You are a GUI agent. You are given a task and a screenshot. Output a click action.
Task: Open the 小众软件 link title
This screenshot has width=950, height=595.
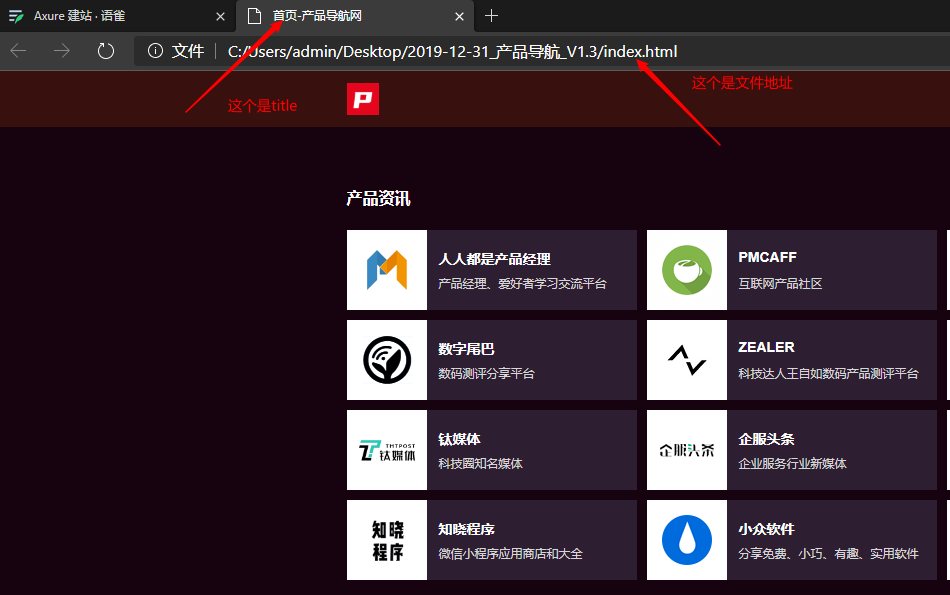[x=766, y=529]
